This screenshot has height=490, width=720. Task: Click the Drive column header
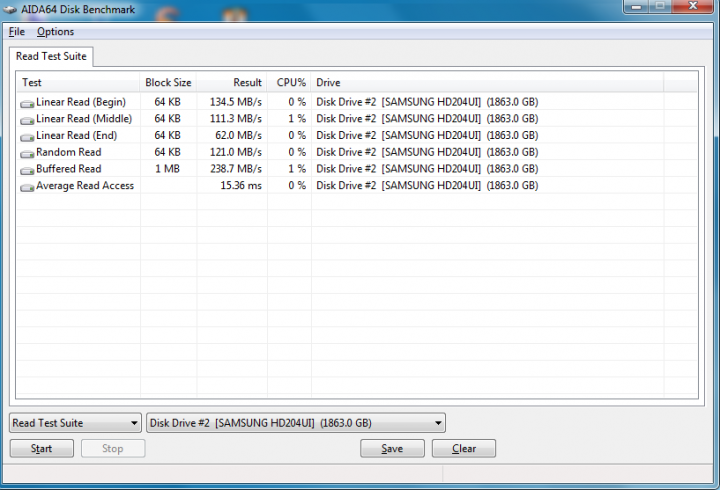pos(487,83)
